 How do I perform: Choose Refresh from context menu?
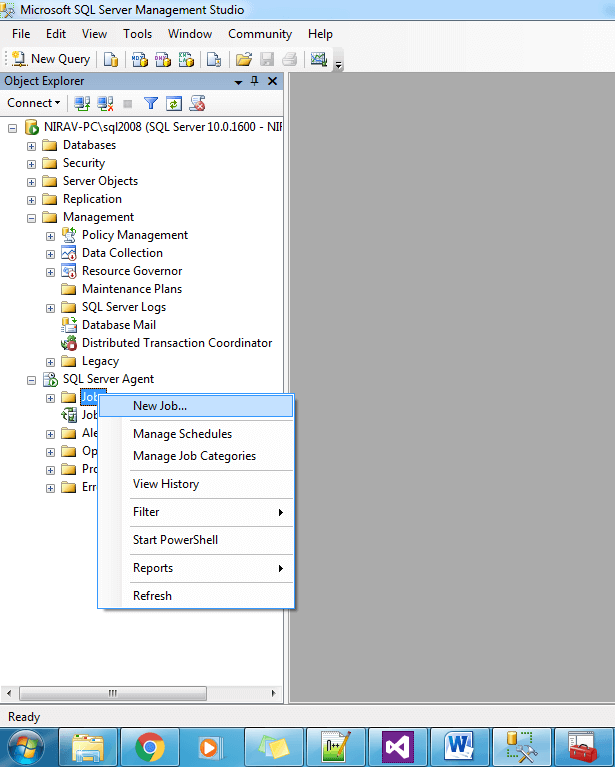tap(196, 596)
